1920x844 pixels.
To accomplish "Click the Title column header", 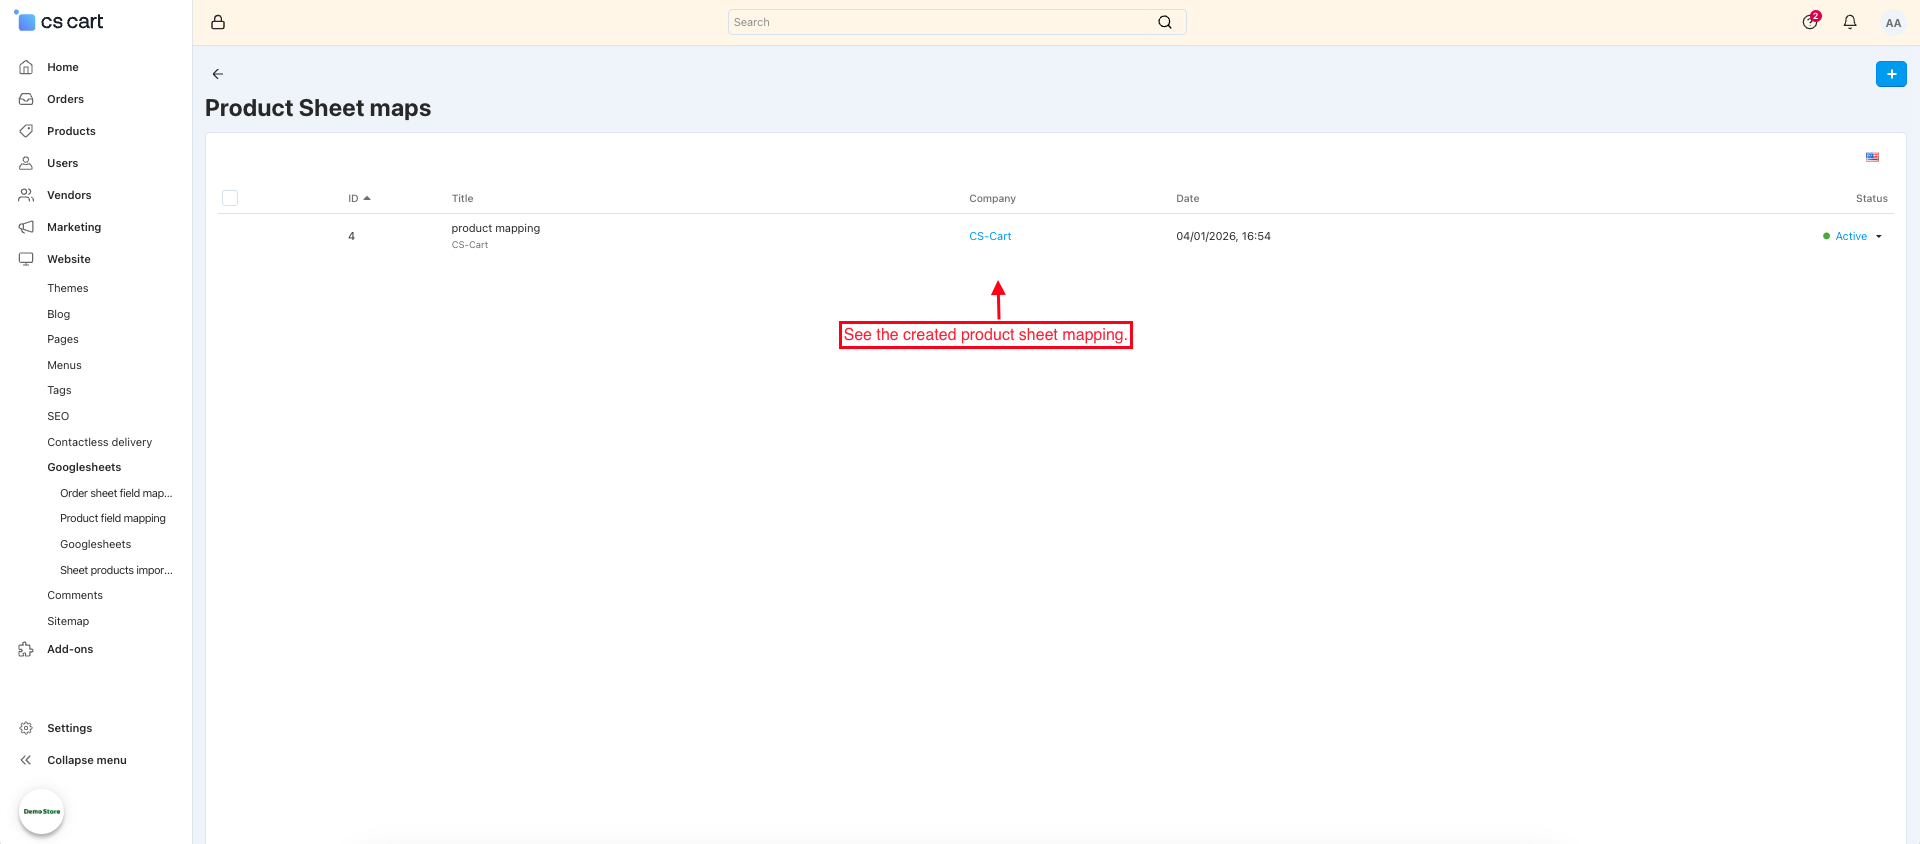I will (462, 198).
